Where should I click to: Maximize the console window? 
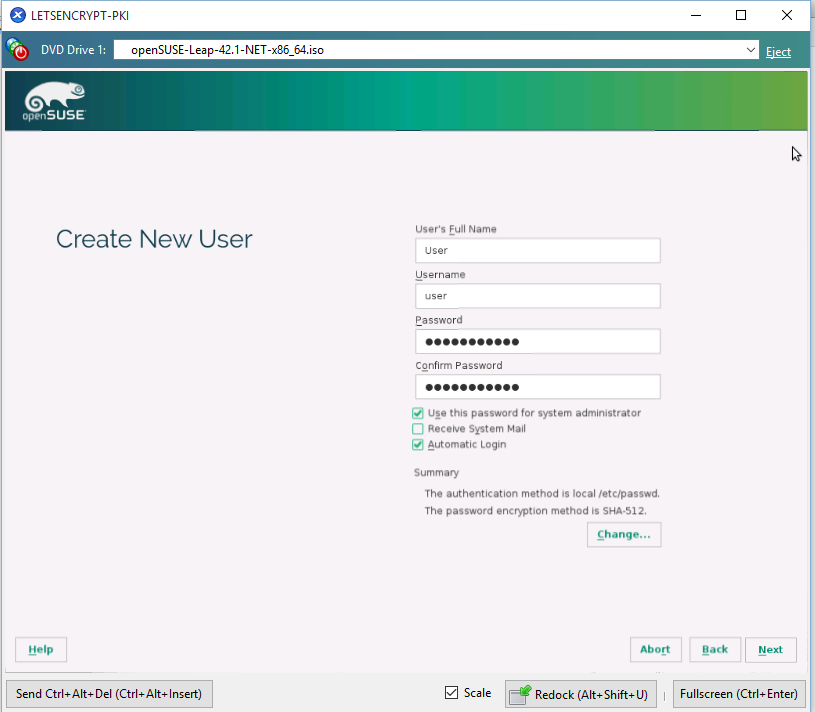(x=741, y=15)
